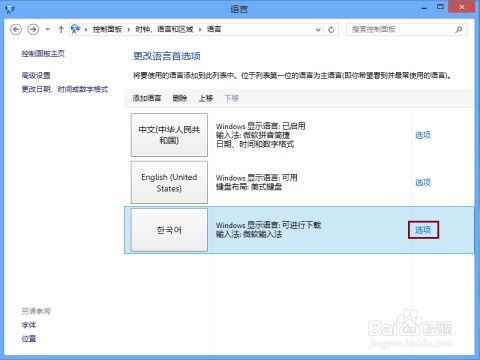The width and height of the screenshot is (480, 360).
Task: Refresh the page with the refresh icon
Action: pos(331,30)
